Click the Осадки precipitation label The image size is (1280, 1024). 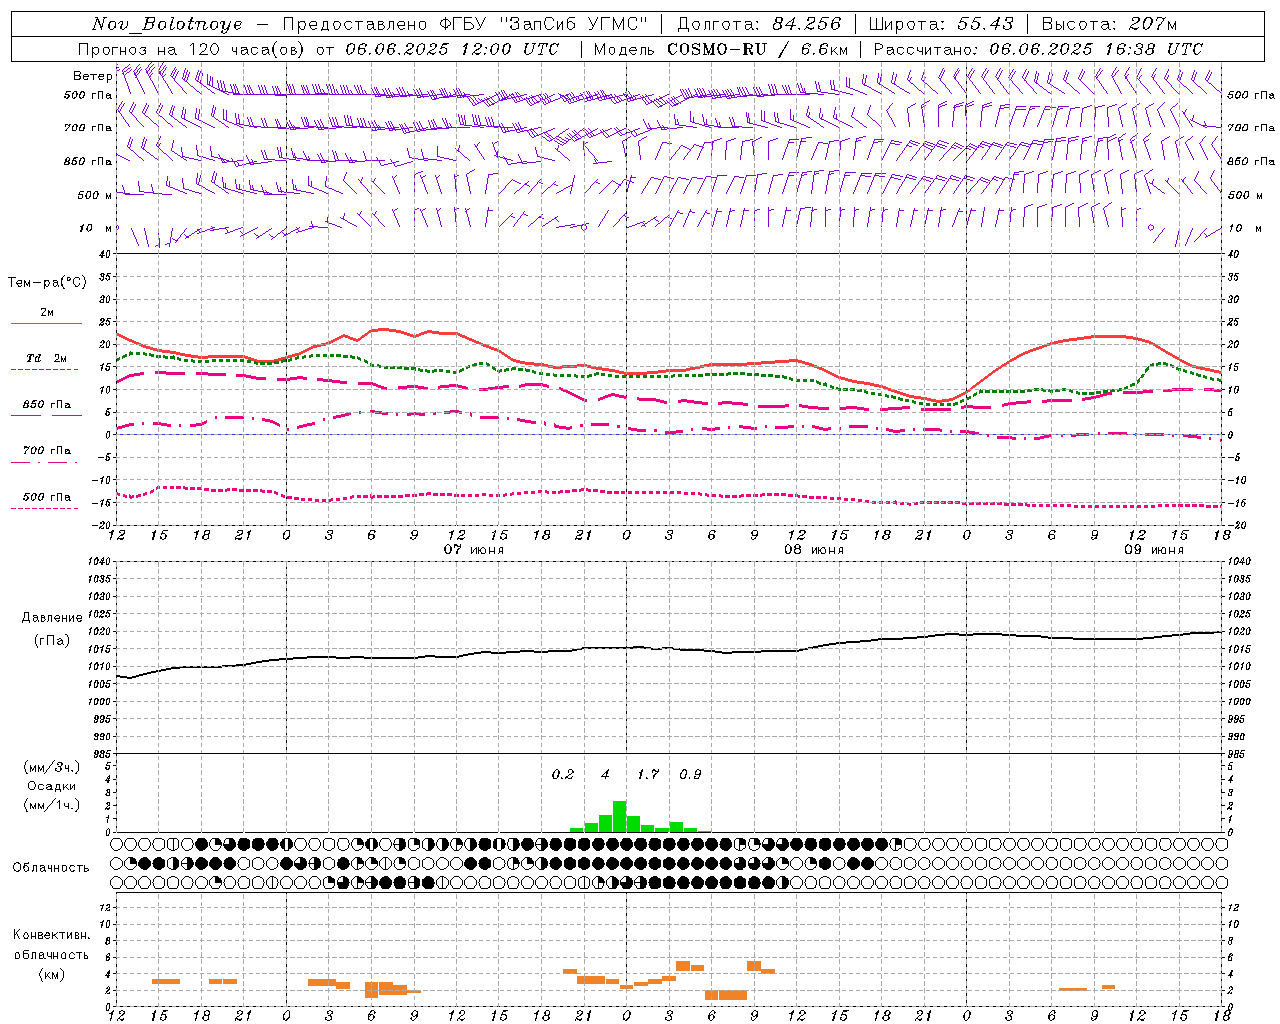tap(51, 786)
